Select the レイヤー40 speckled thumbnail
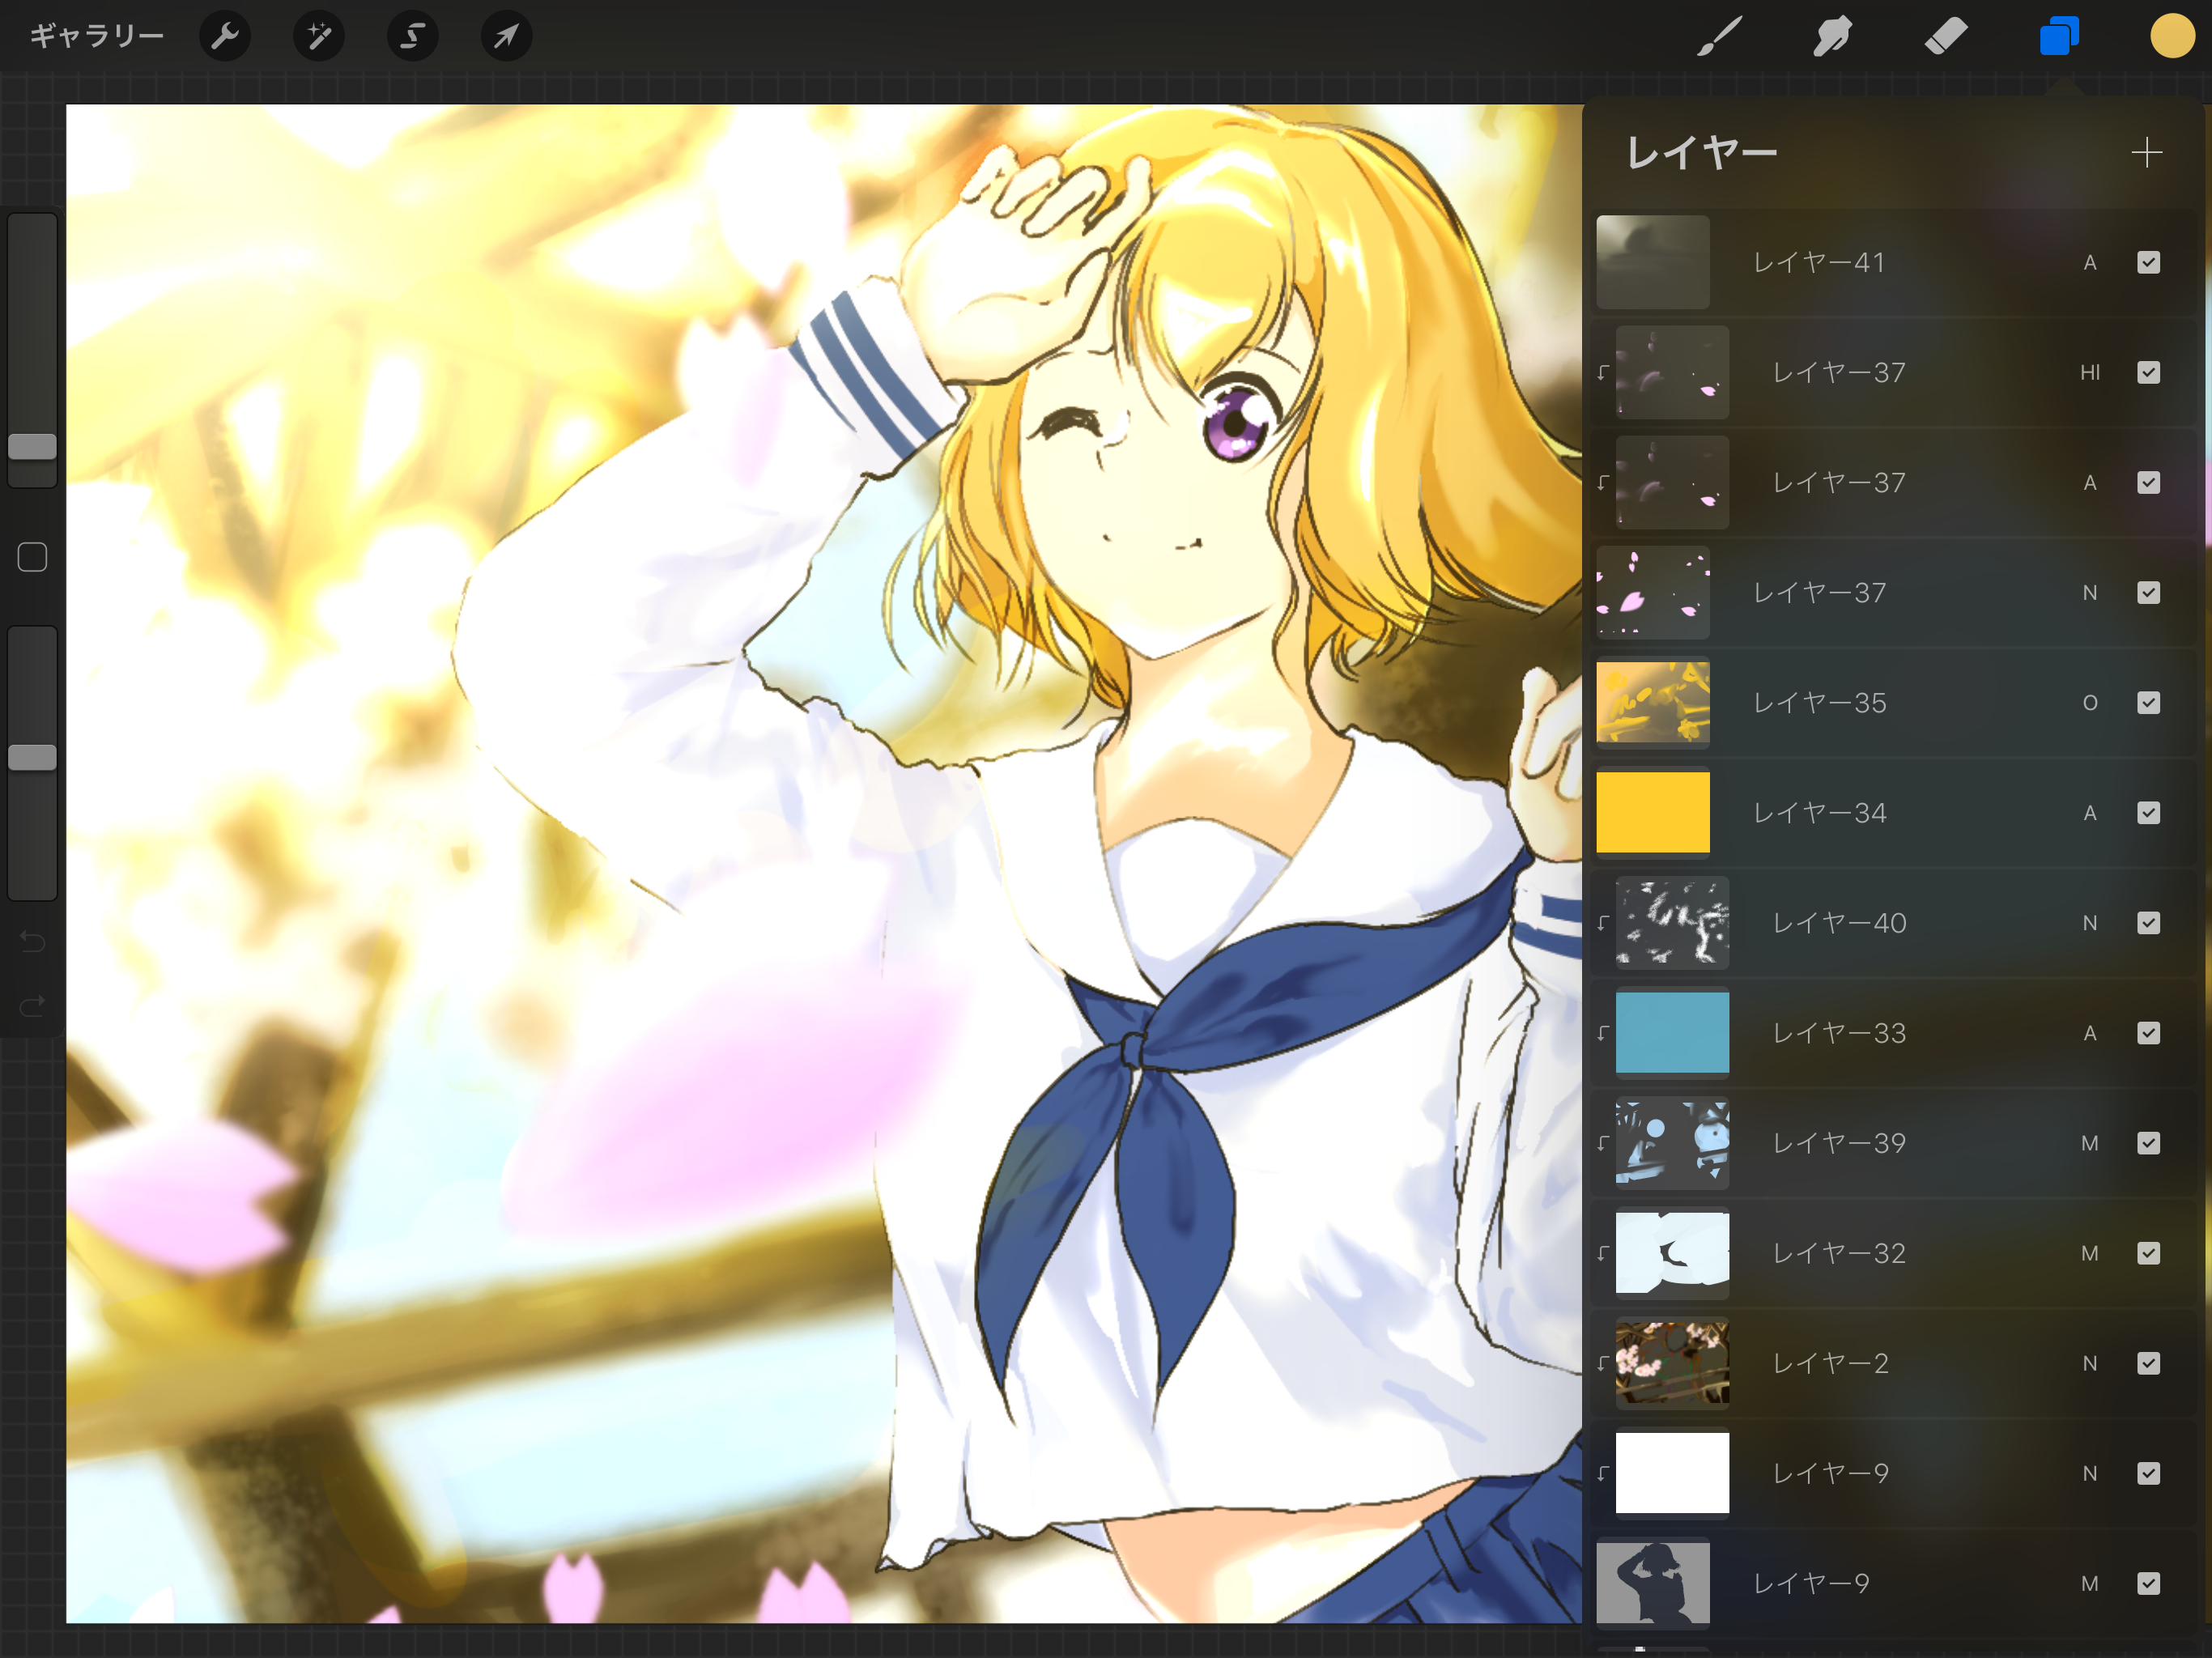This screenshot has height=1658, width=2212. [x=1672, y=922]
